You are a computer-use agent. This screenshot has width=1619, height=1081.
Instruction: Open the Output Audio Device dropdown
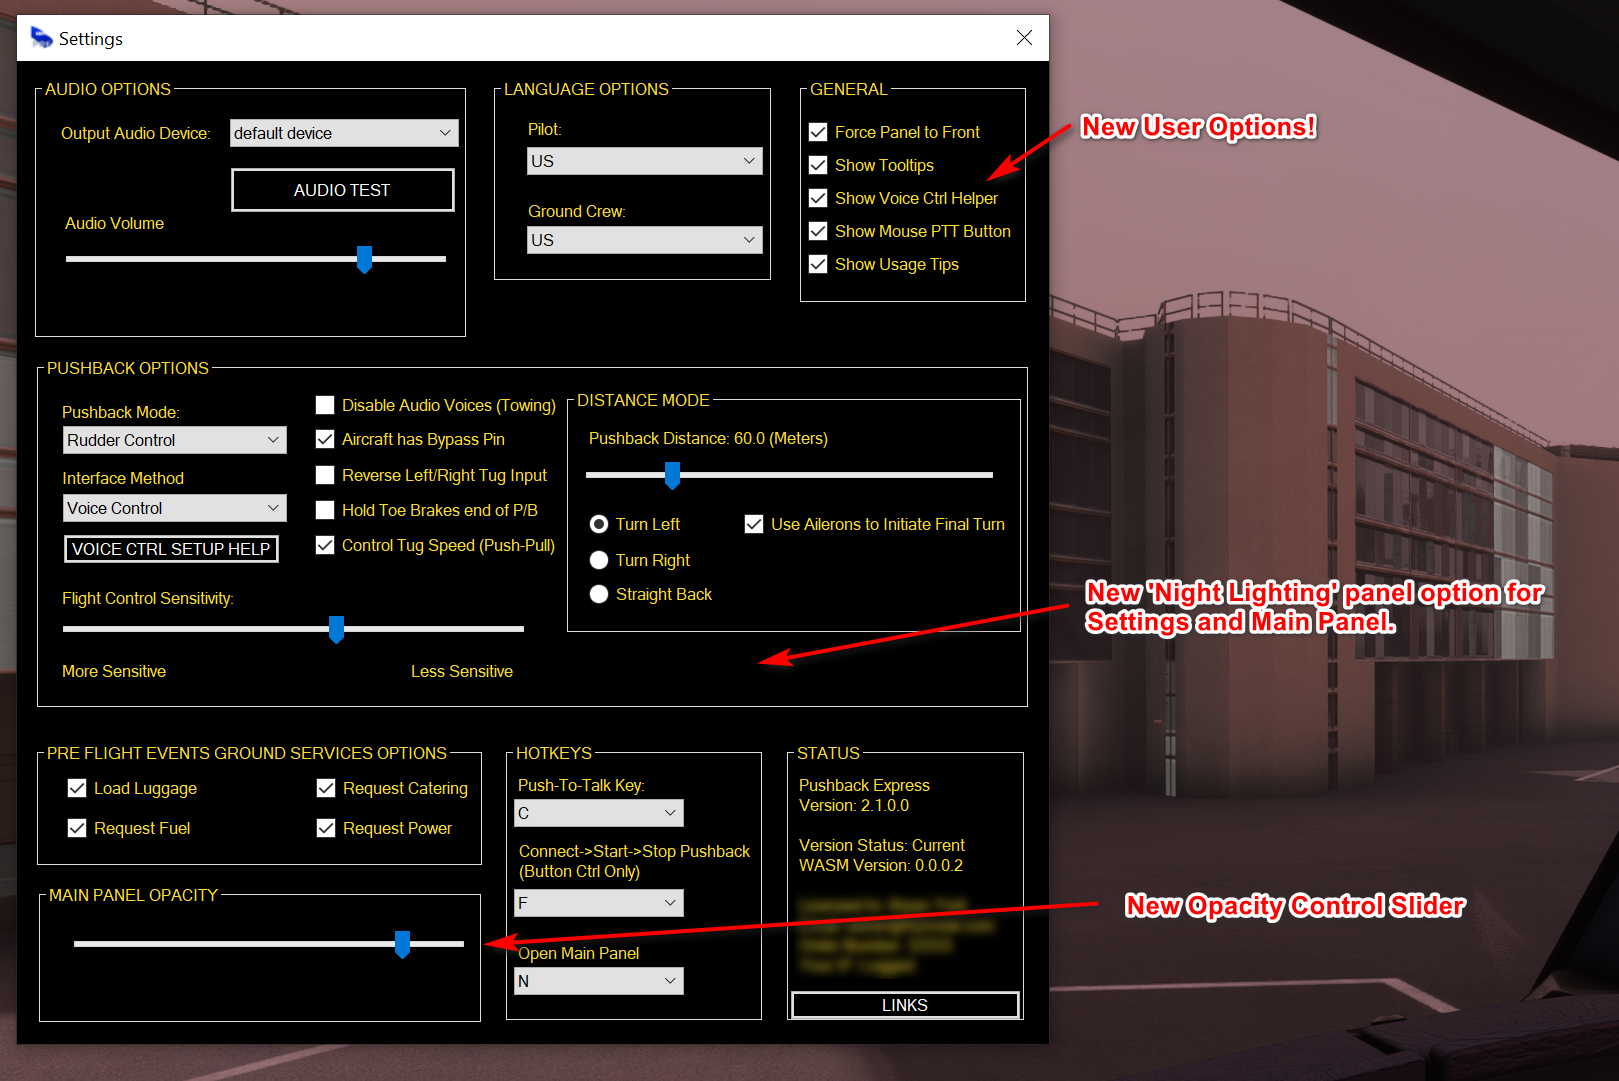tap(344, 133)
